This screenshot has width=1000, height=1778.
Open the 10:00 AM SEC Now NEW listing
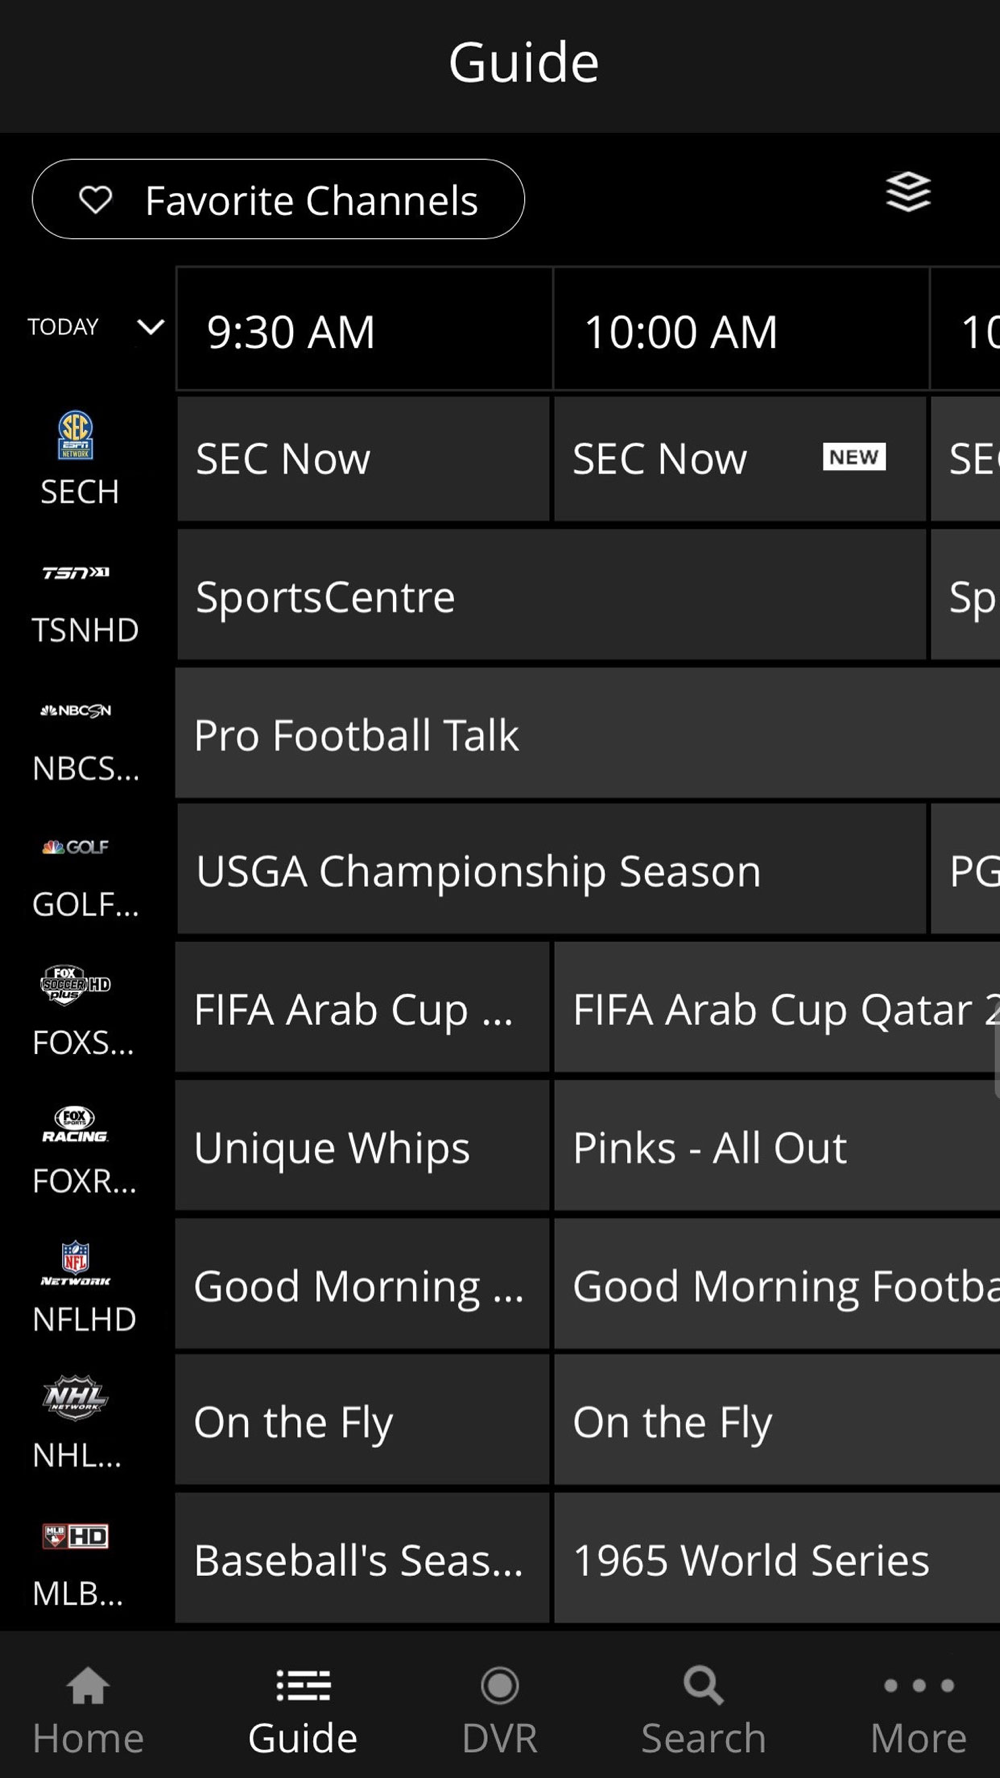pyautogui.click(x=740, y=459)
